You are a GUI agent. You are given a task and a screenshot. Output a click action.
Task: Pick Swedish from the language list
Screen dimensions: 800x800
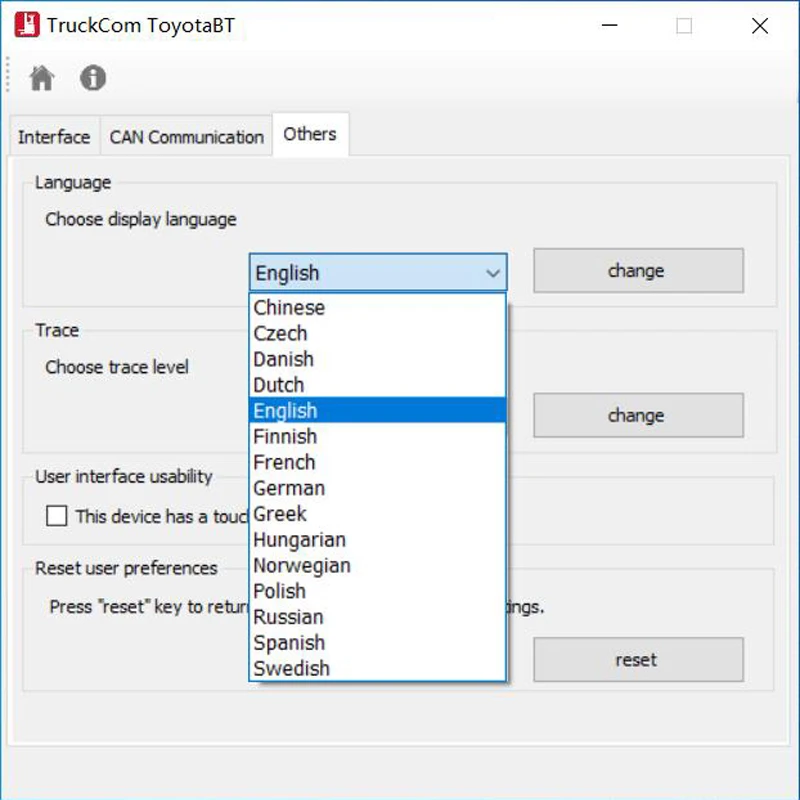point(291,668)
